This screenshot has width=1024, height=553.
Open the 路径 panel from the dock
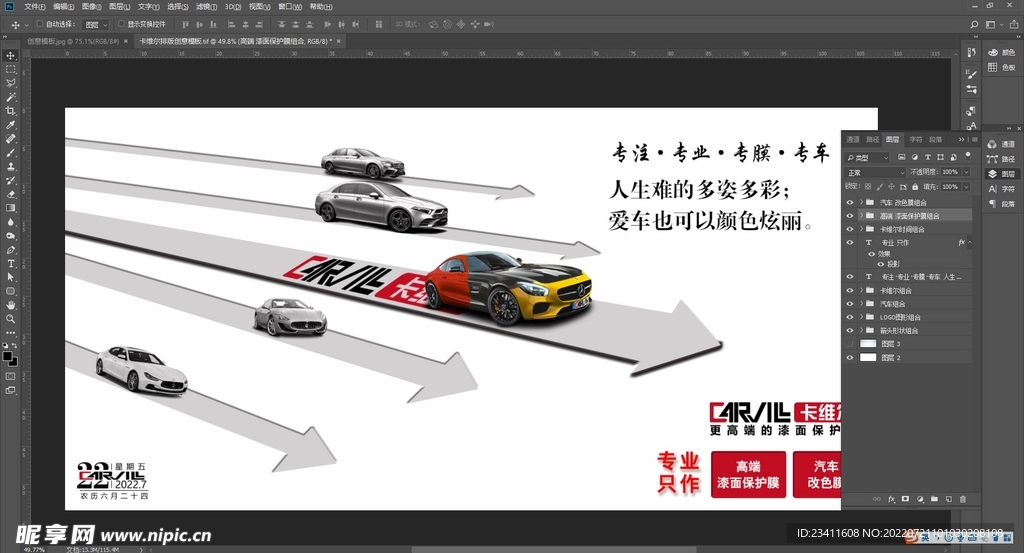(x=1002, y=159)
